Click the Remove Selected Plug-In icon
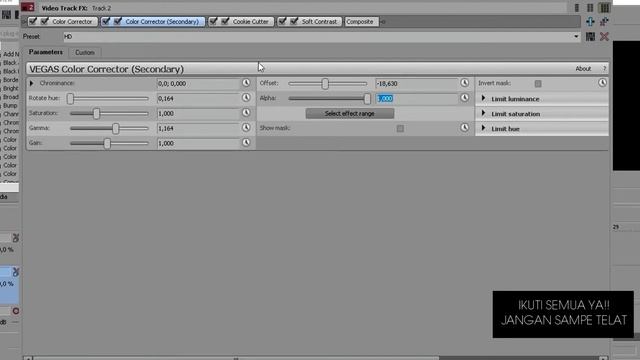Viewport: 640px width, 360px height. (604, 22)
